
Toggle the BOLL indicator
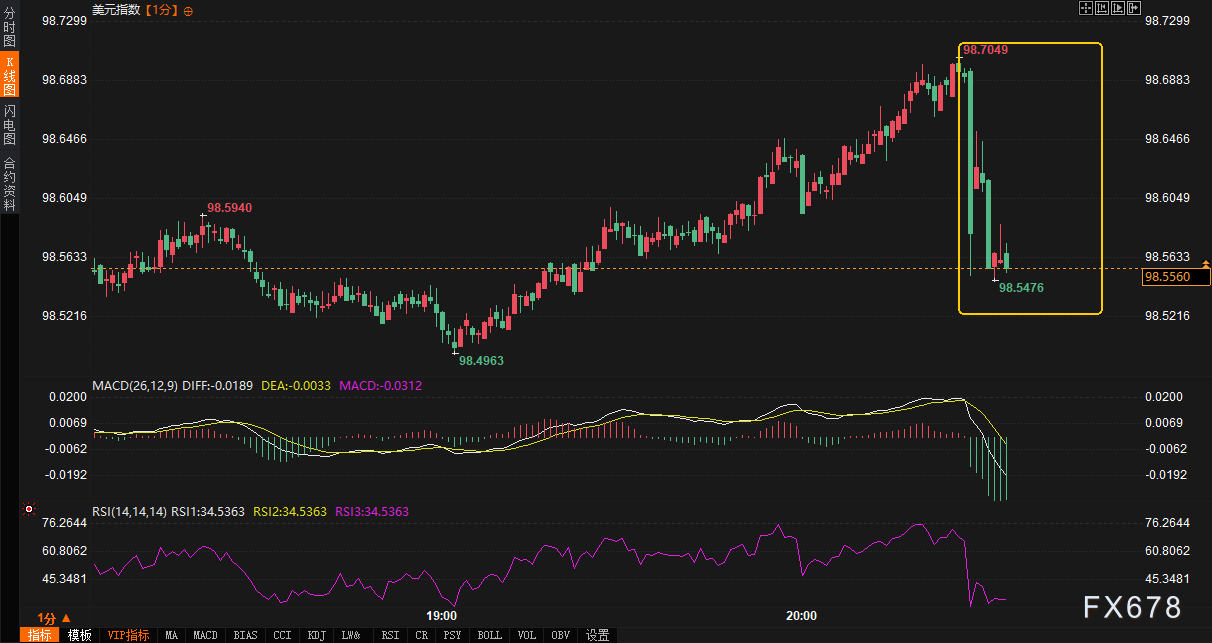(x=489, y=635)
